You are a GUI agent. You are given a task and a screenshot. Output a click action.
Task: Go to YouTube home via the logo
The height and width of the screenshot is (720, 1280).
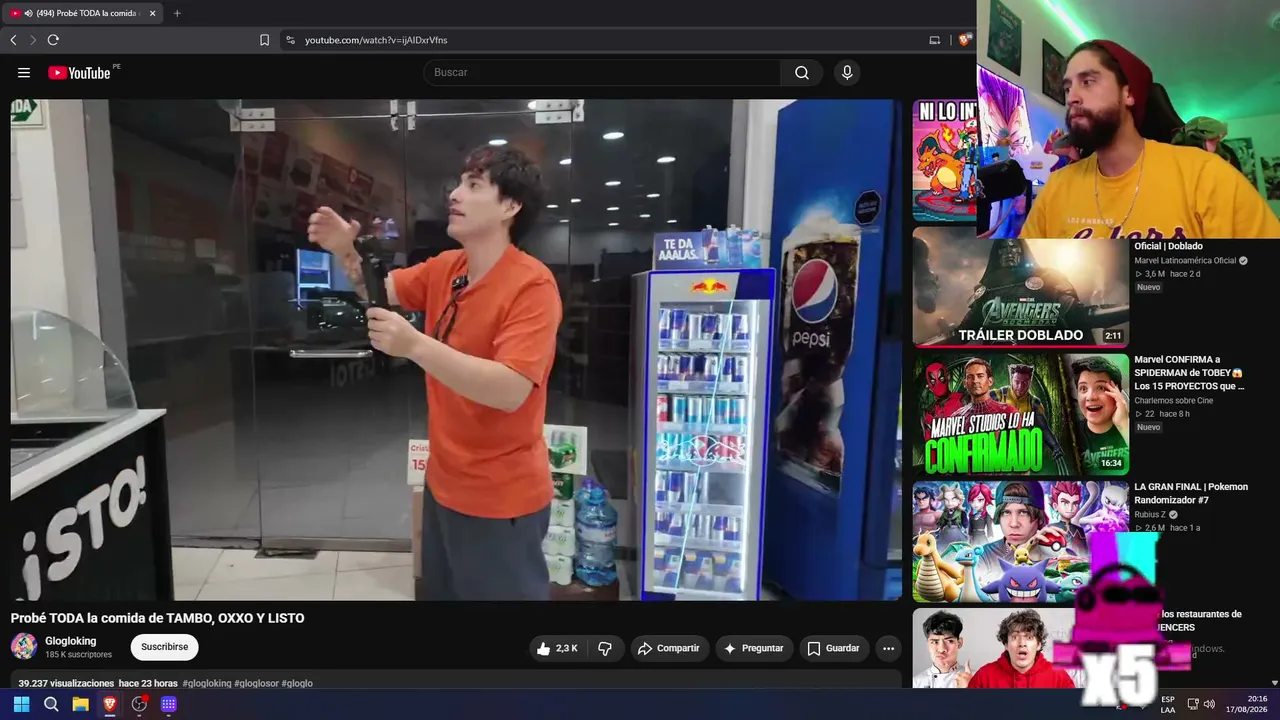click(79, 72)
